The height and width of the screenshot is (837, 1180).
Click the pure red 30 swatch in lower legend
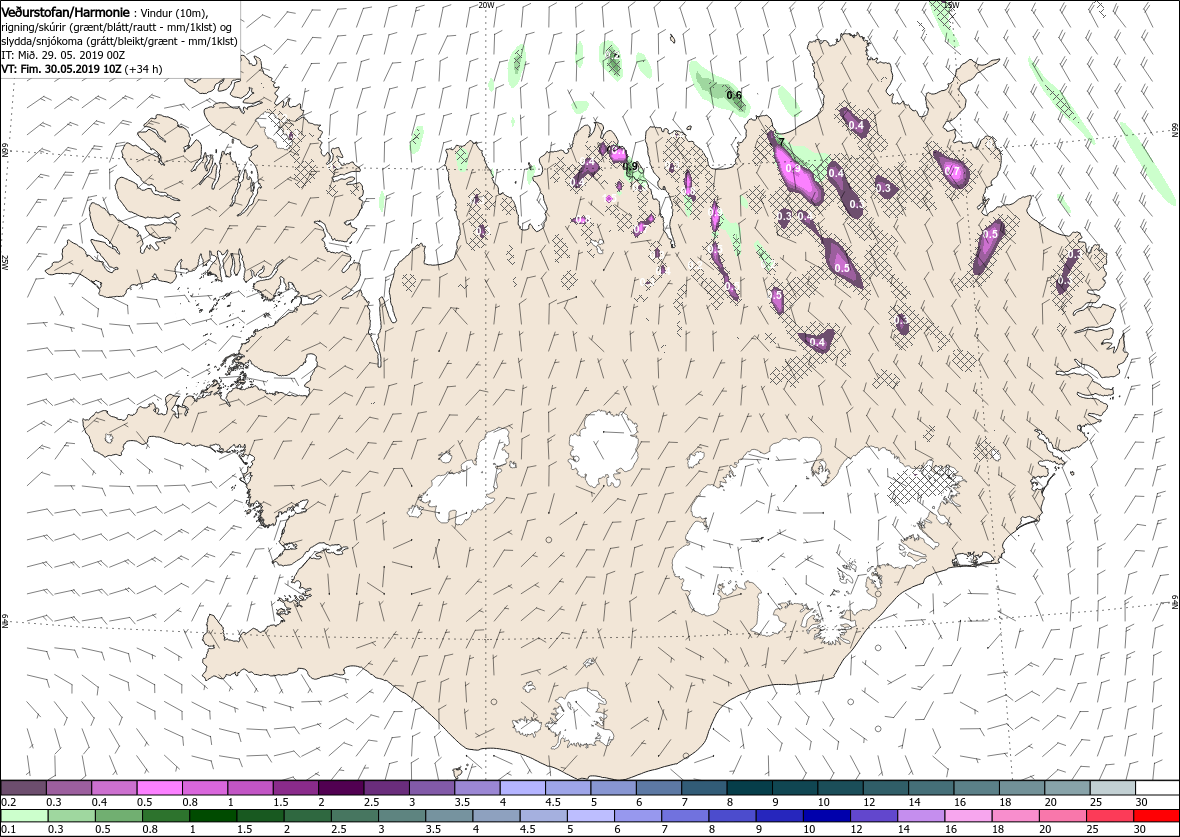[1157, 816]
